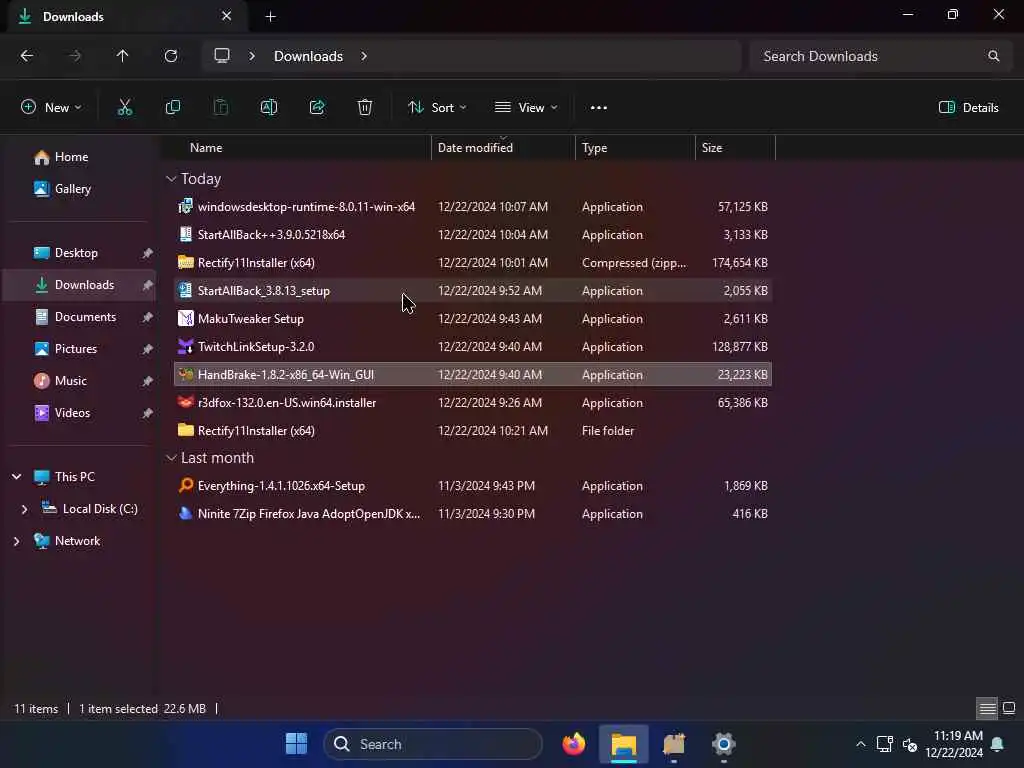1024x768 pixels.
Task: Select Downloads in navigation pane
Action: pos(80,285)
